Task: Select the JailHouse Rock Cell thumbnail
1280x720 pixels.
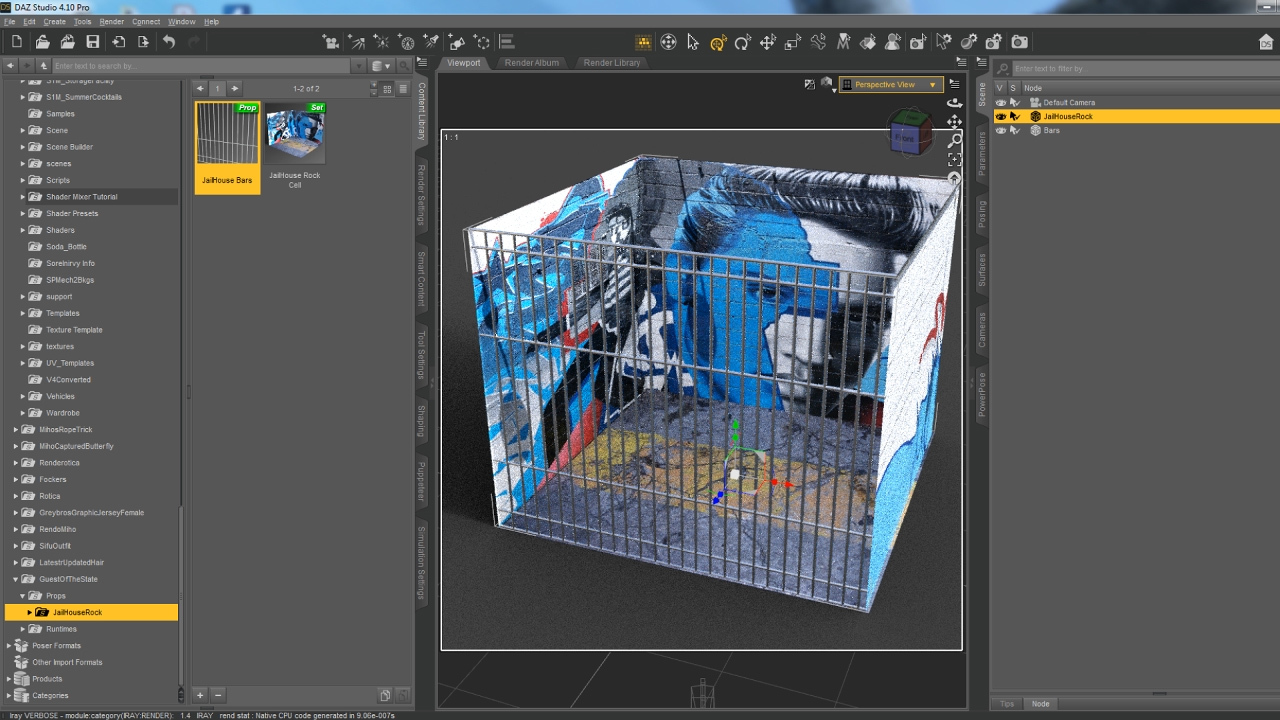Action: click(x=295, y=147)
